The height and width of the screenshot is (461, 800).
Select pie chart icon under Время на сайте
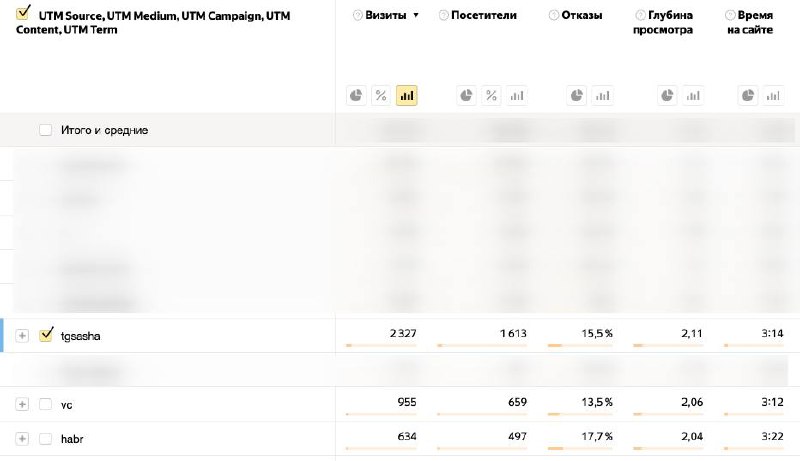coord(747,96)
